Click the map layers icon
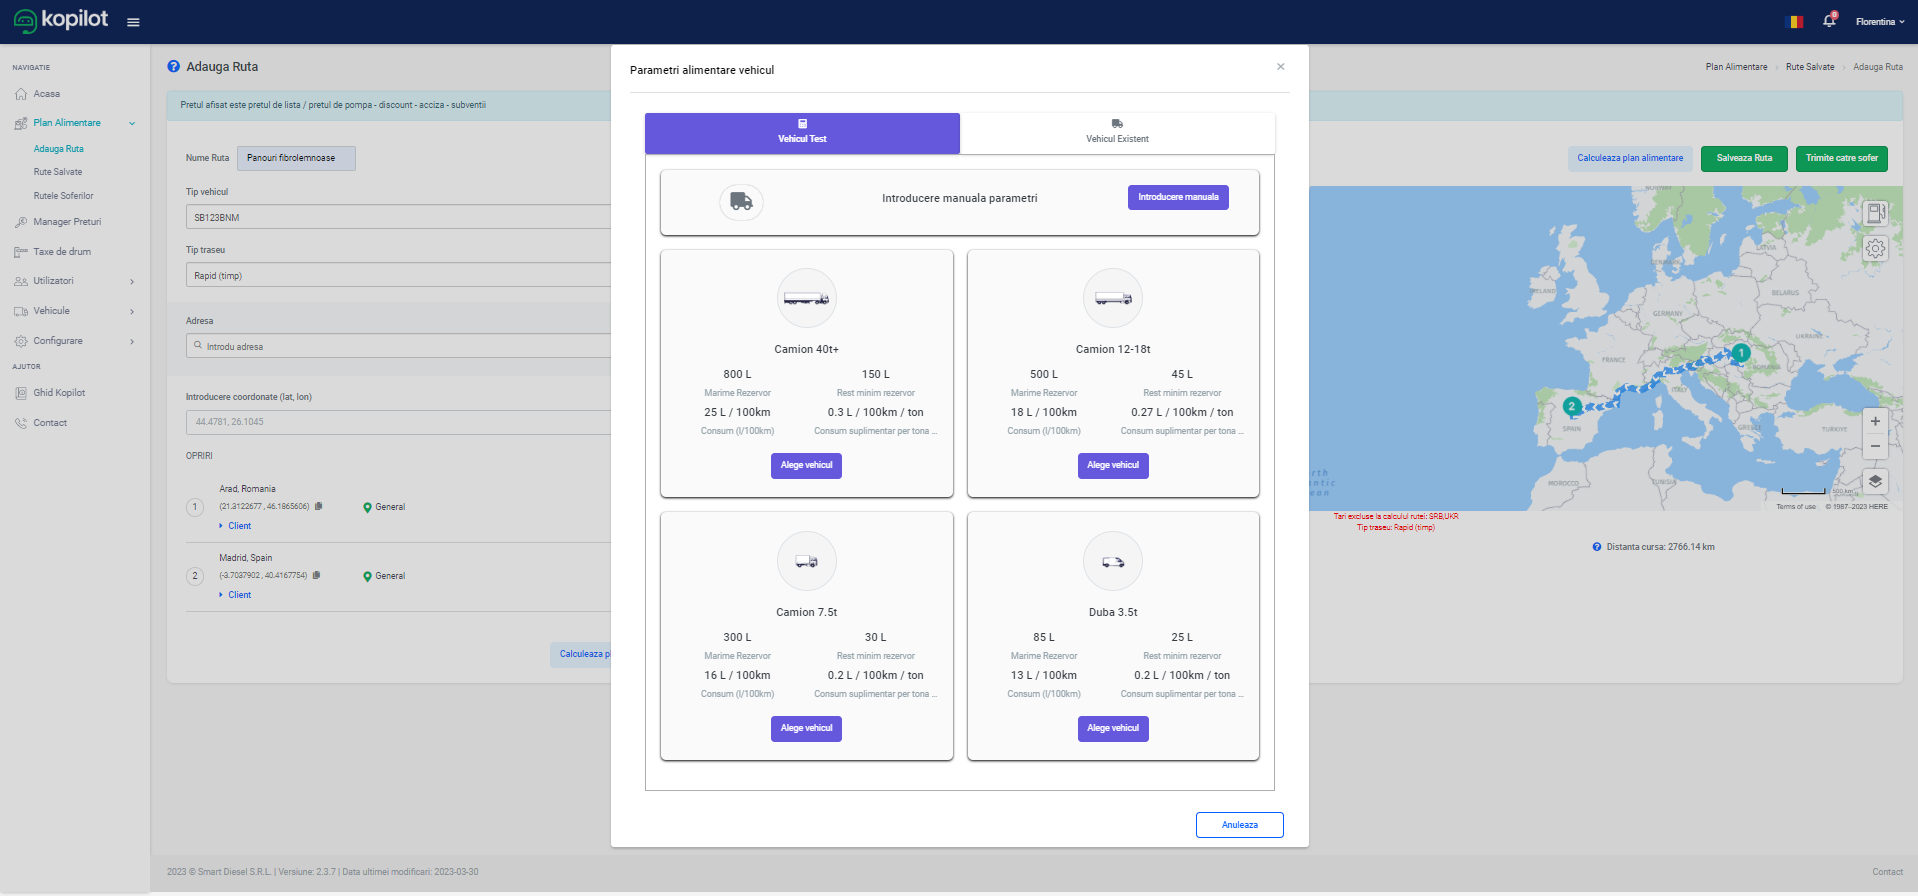1918x896 pixels. (1875, 481)
